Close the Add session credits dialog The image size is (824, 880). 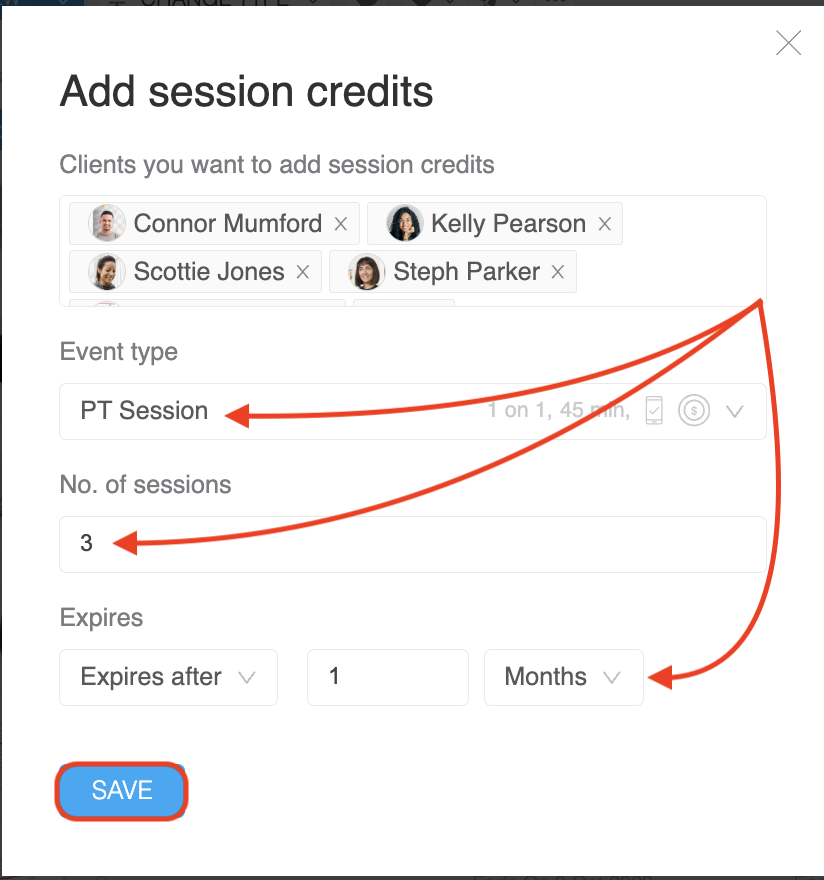(x=788, y=43)
